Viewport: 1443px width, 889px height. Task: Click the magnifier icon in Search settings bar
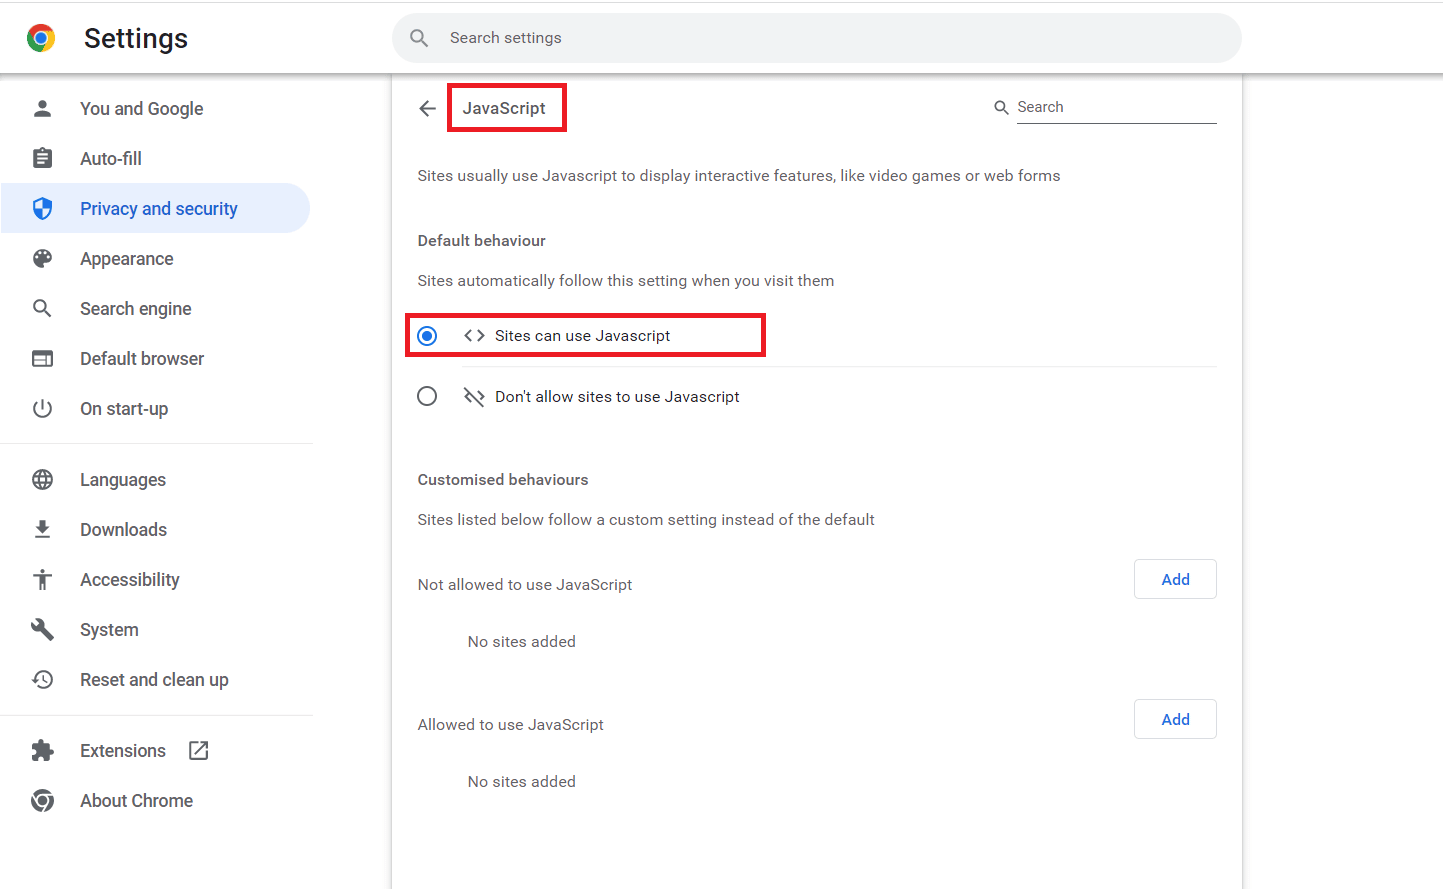click(x=419, y=38)
